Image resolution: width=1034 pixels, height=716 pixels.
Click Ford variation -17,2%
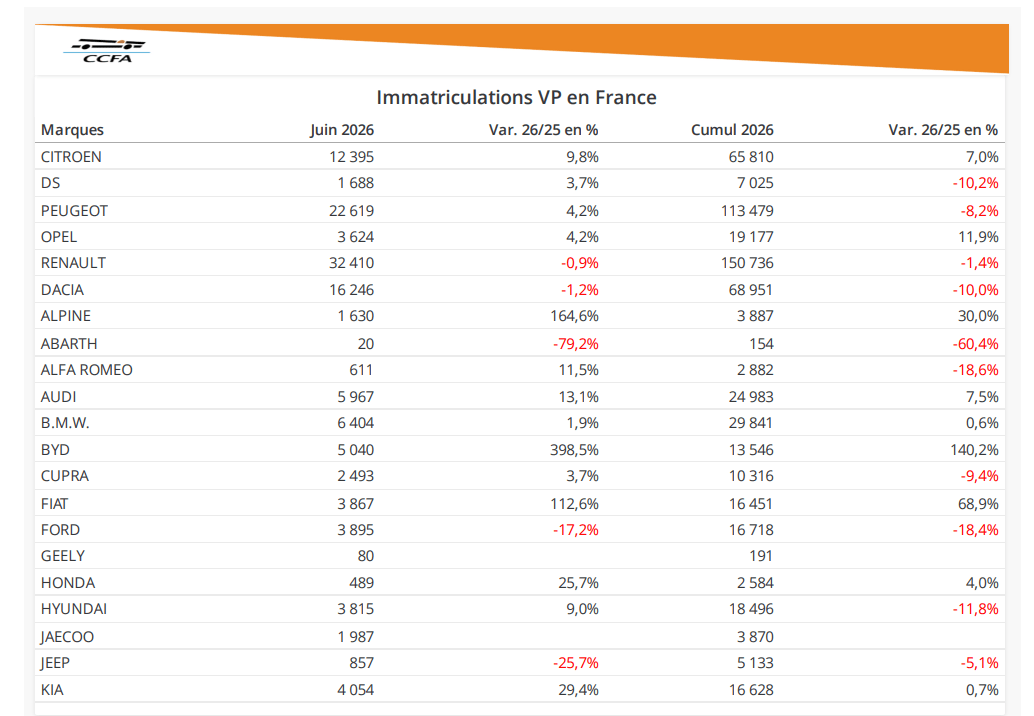coord(576,530)
